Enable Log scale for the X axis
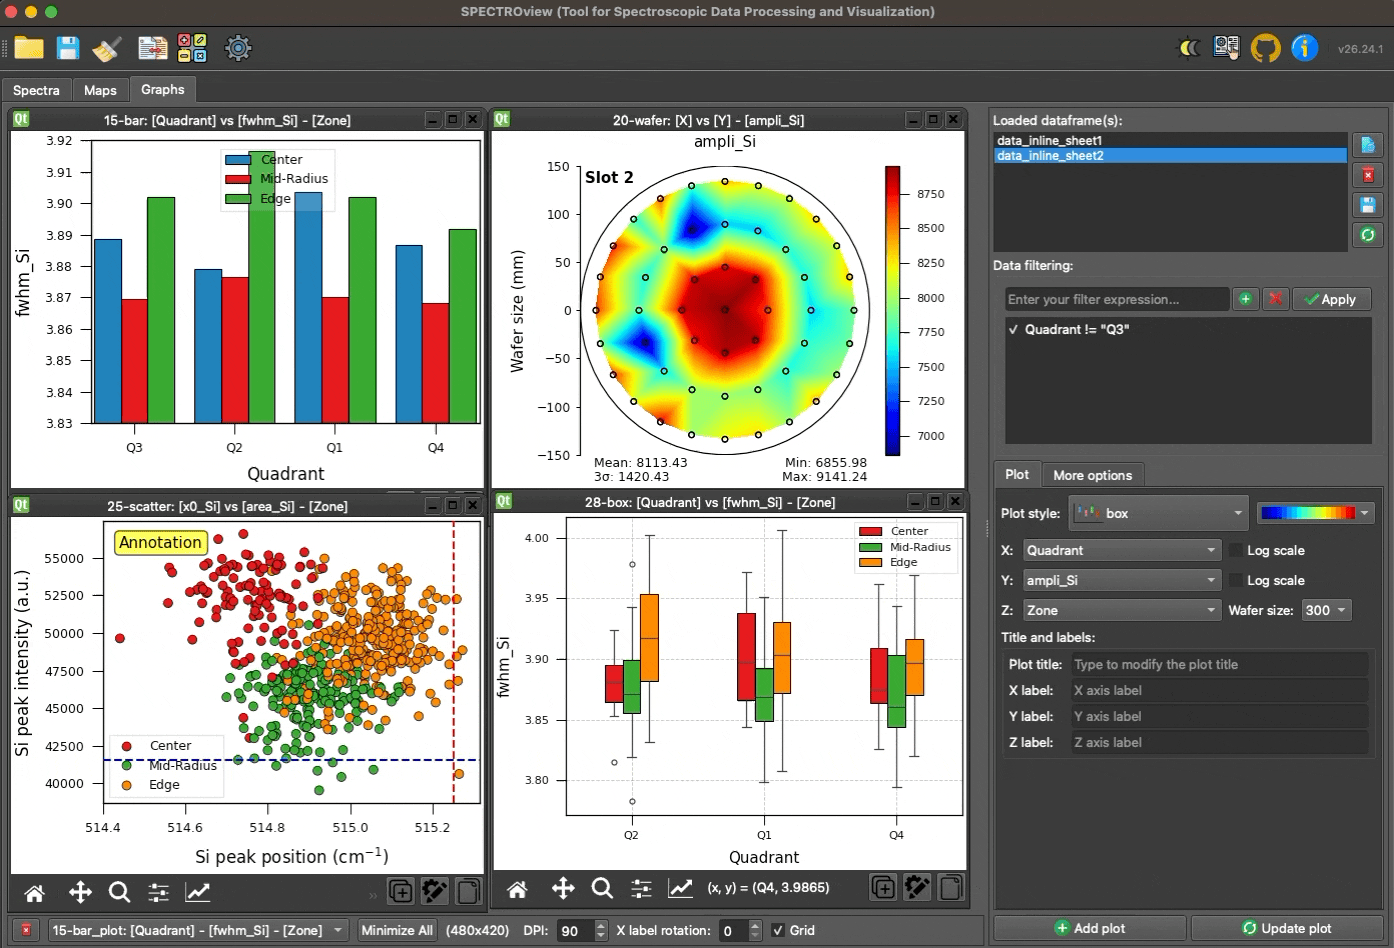This screenshot has width=1394, height=948. [x=1236, y=550]
